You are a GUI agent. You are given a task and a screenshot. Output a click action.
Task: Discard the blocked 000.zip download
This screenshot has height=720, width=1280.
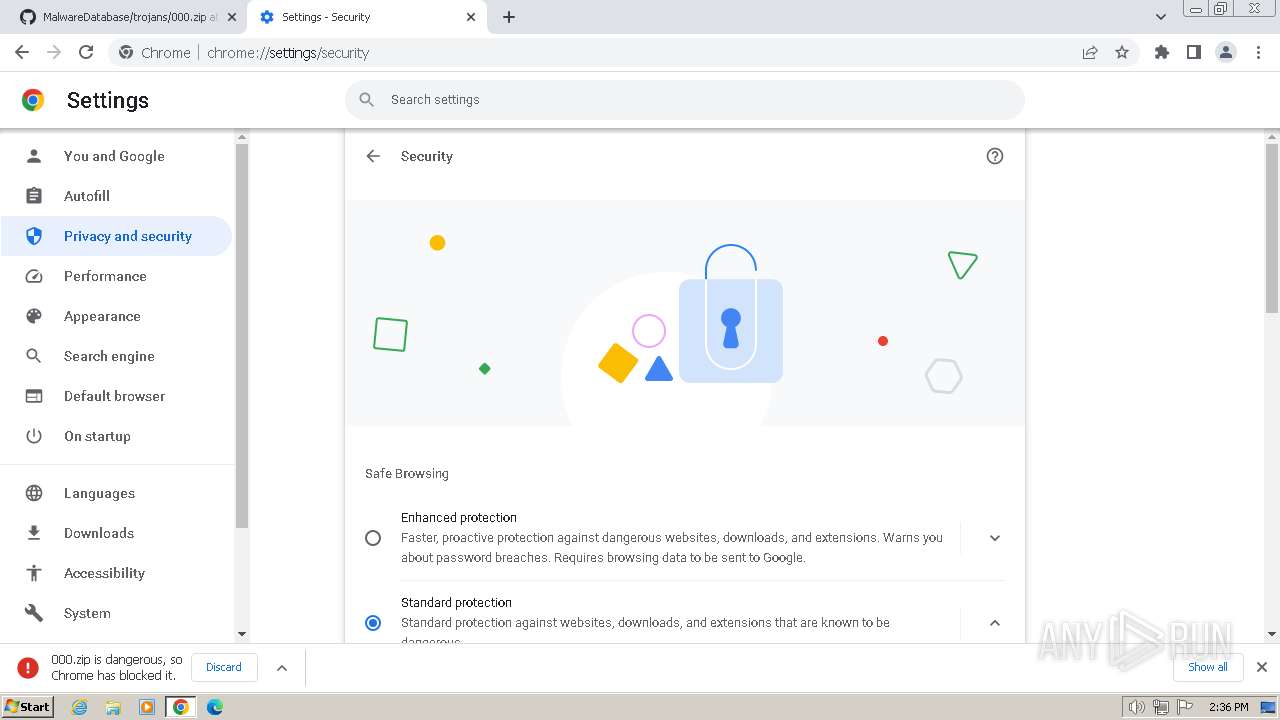pos(224,667)
